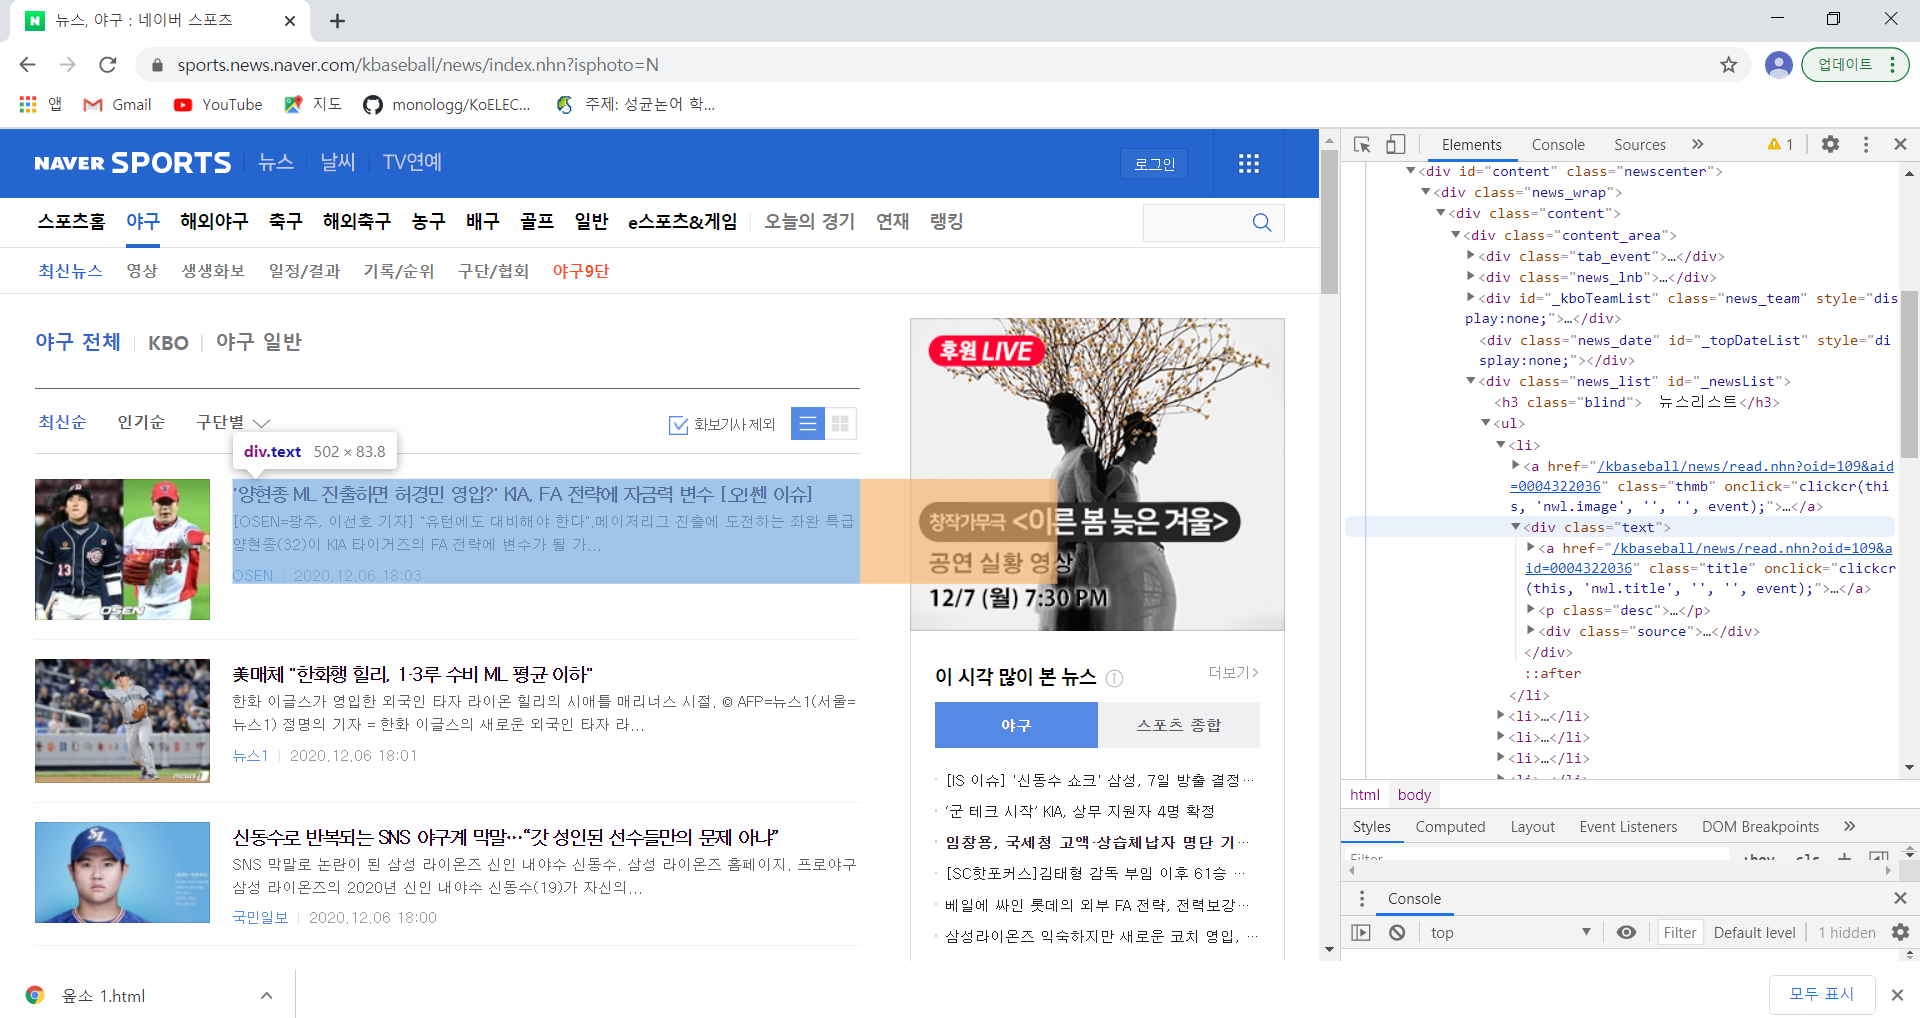Select 스포츠 종합 tab
The image size is (1920, 1018).
1179,725
